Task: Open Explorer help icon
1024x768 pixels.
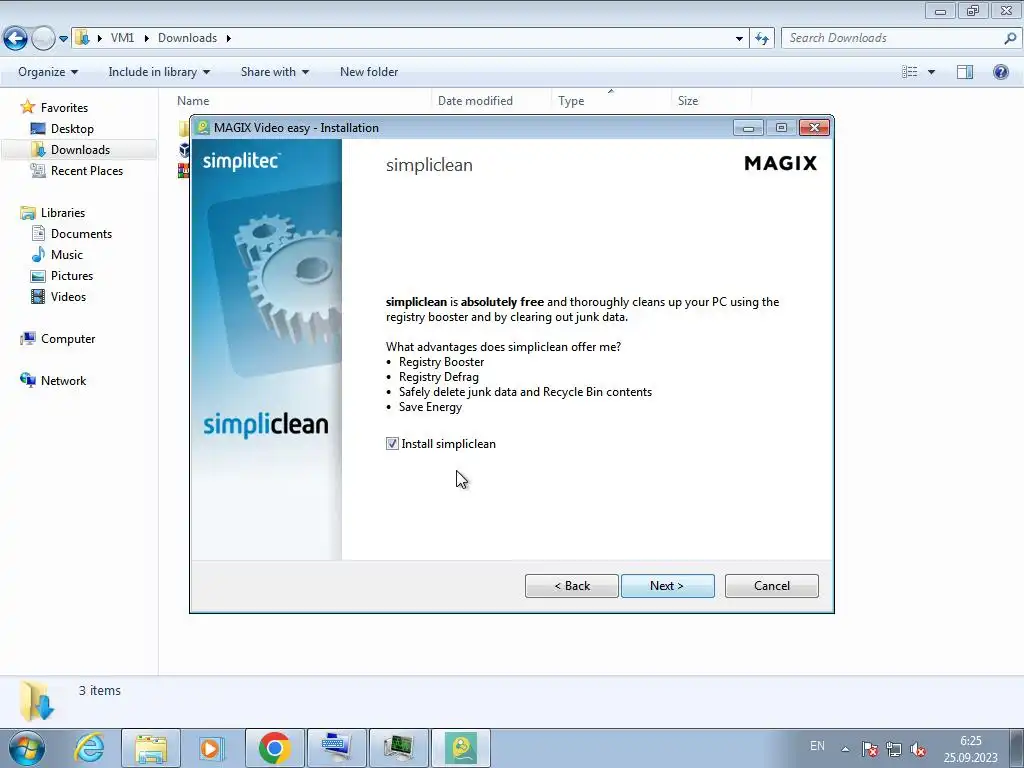Action: tap(1000, 72)
